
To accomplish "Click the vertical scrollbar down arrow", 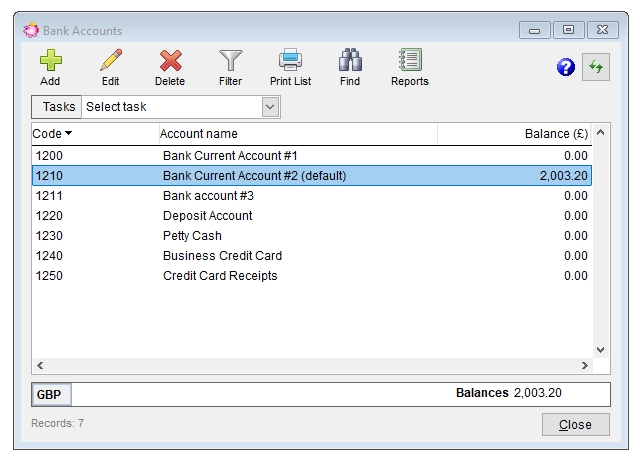I will pos(600,350).
